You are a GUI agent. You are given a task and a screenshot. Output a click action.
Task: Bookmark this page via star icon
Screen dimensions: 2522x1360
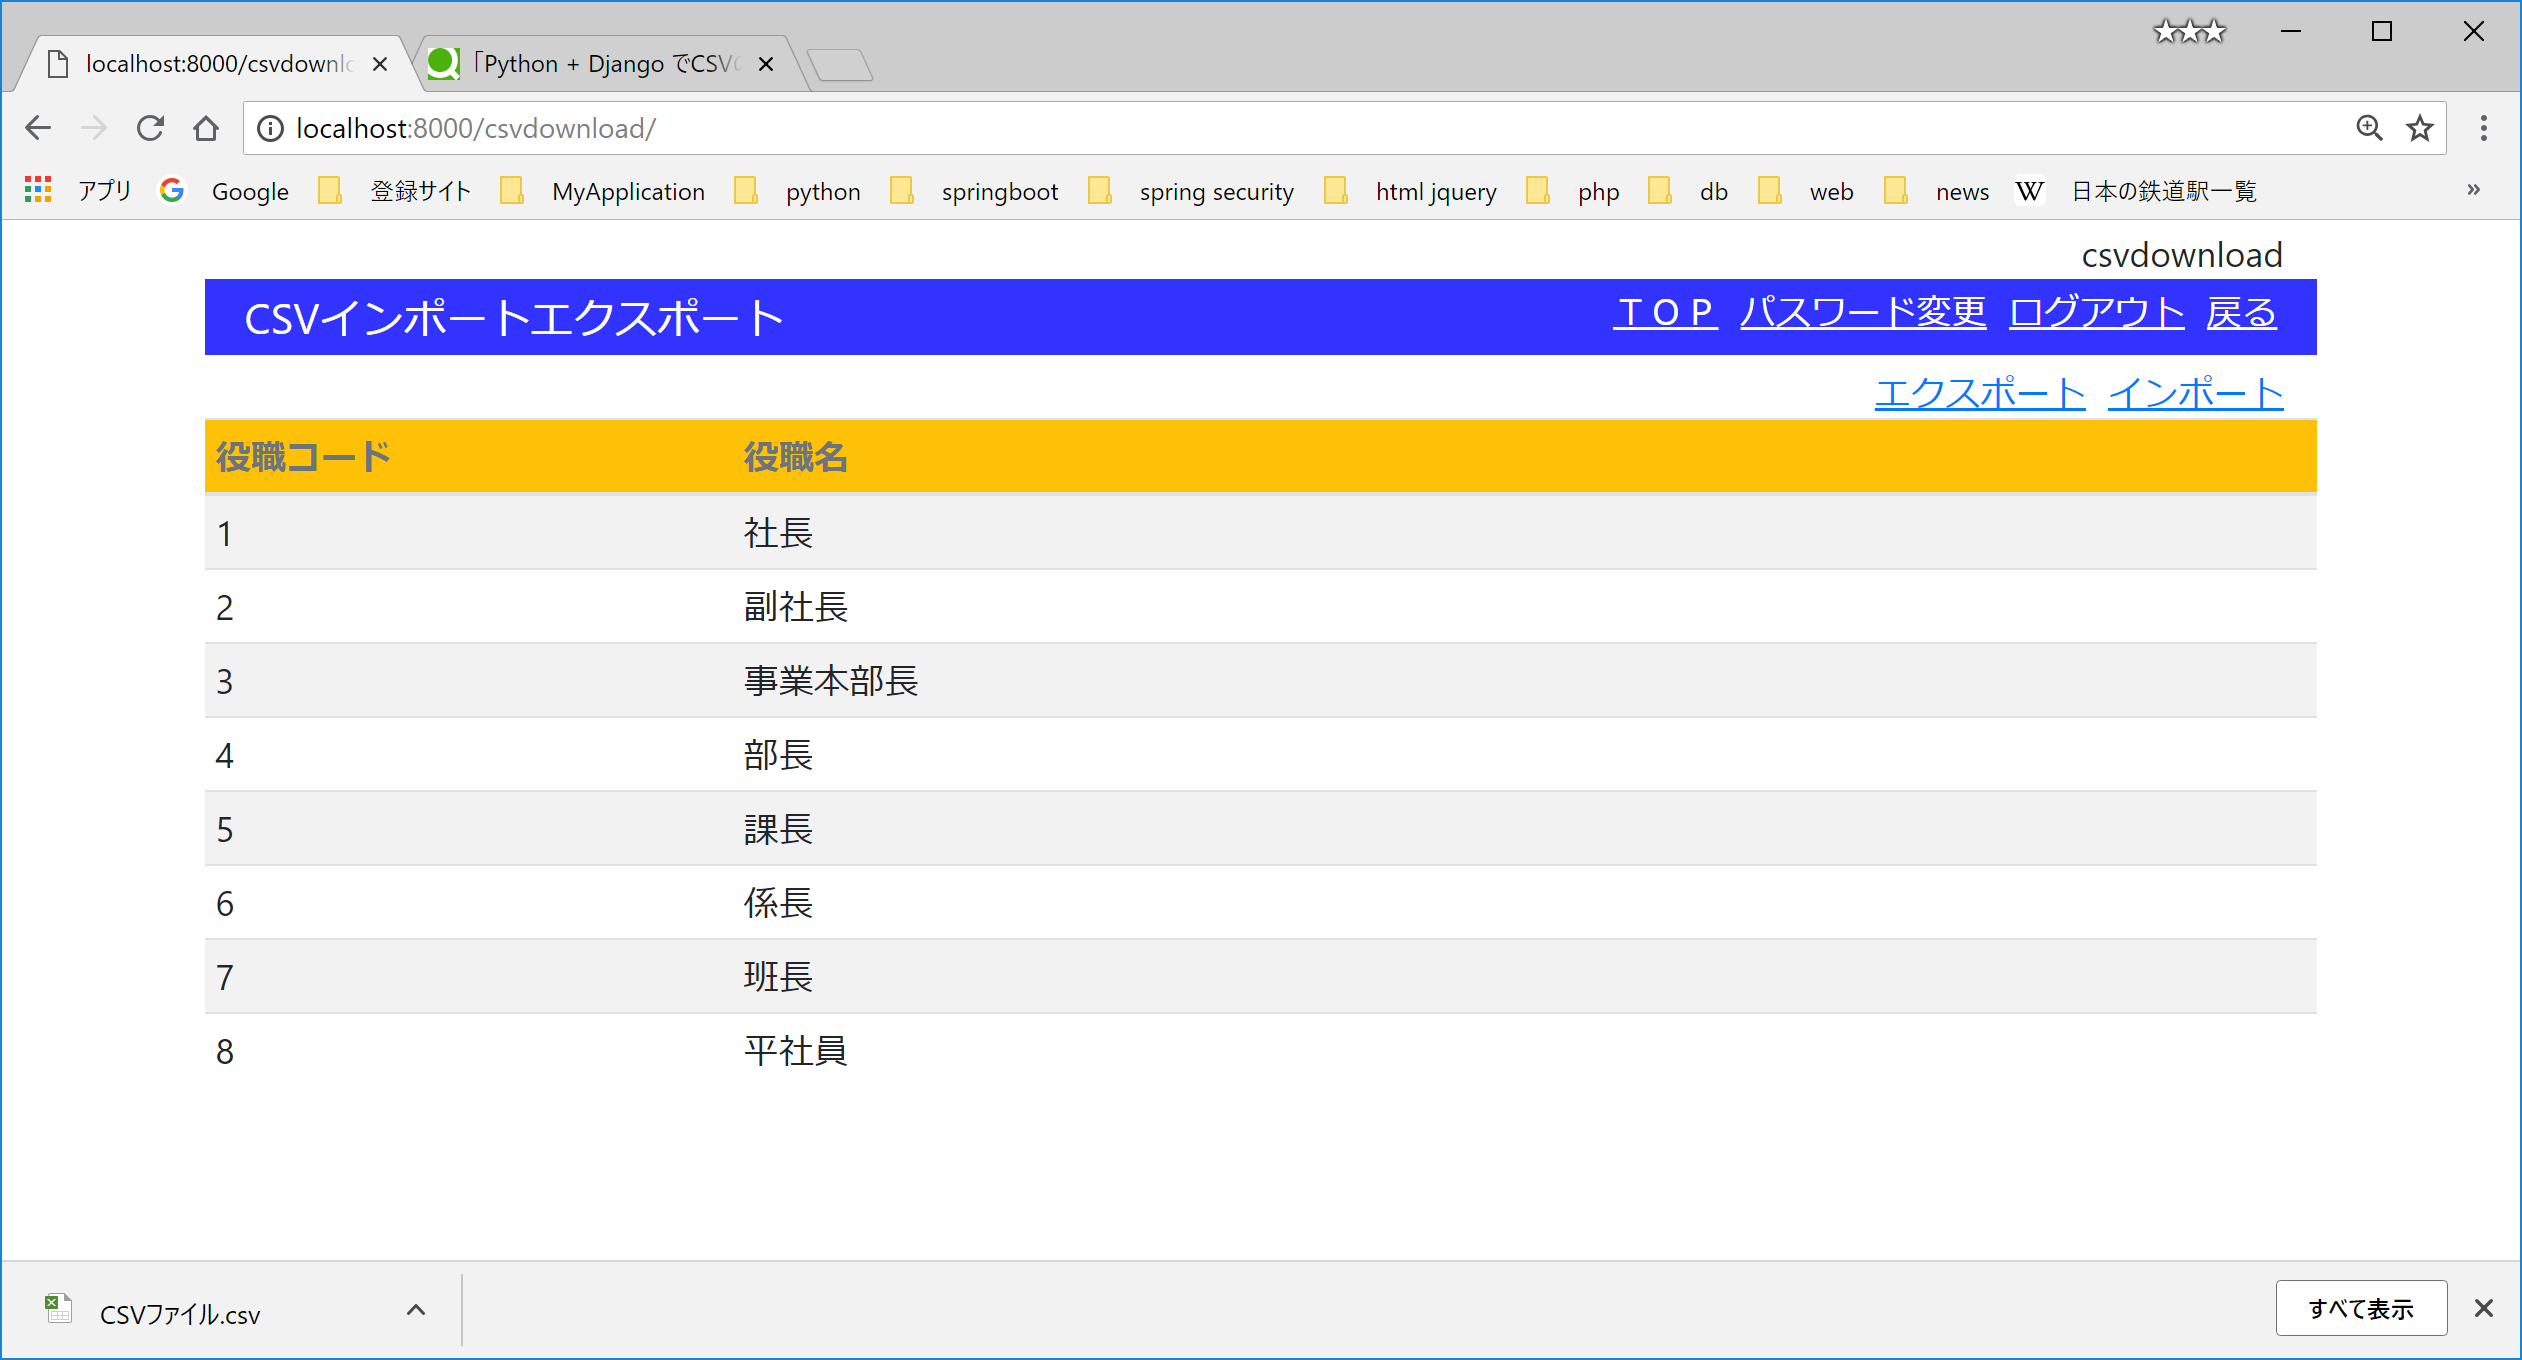pos(2420,128)
